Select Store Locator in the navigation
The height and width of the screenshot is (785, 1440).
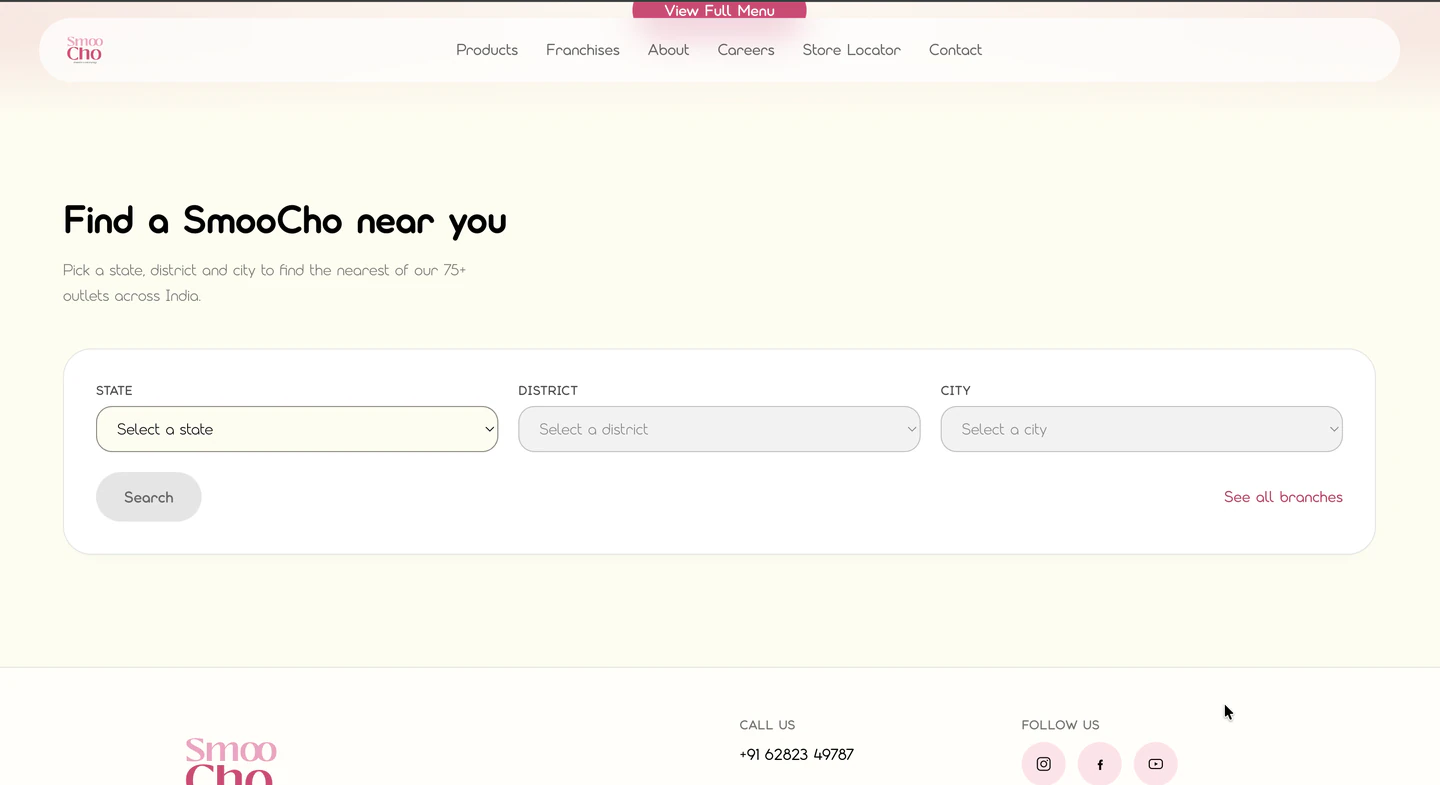[x=852, y=50]
